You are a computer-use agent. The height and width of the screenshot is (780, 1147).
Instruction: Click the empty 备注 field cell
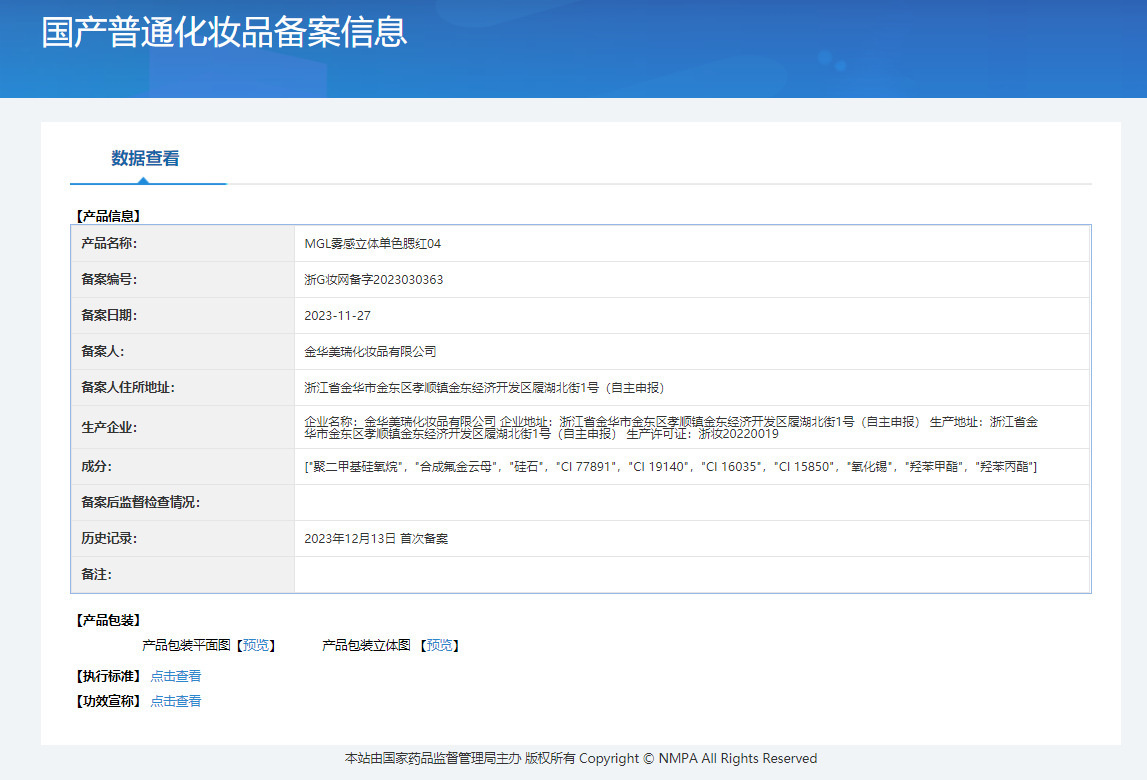691,575
